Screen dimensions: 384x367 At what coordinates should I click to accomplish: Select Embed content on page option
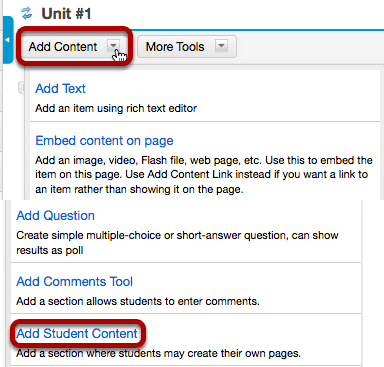pos(104,141)
